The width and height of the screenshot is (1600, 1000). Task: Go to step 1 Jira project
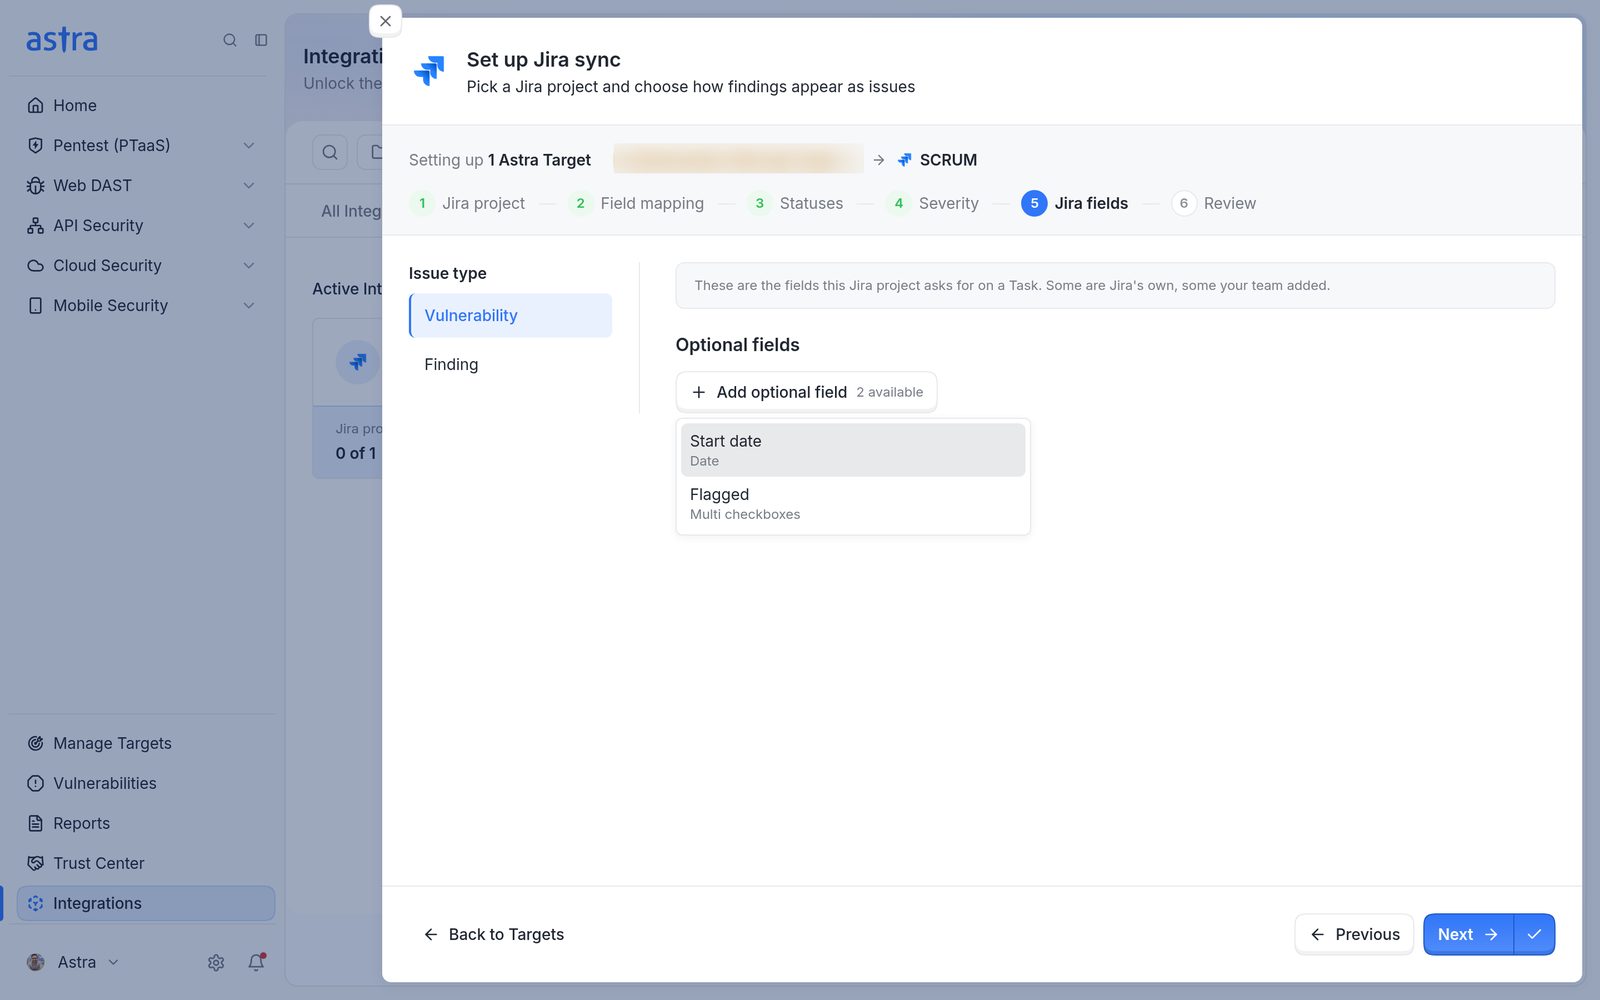[467, 203]
